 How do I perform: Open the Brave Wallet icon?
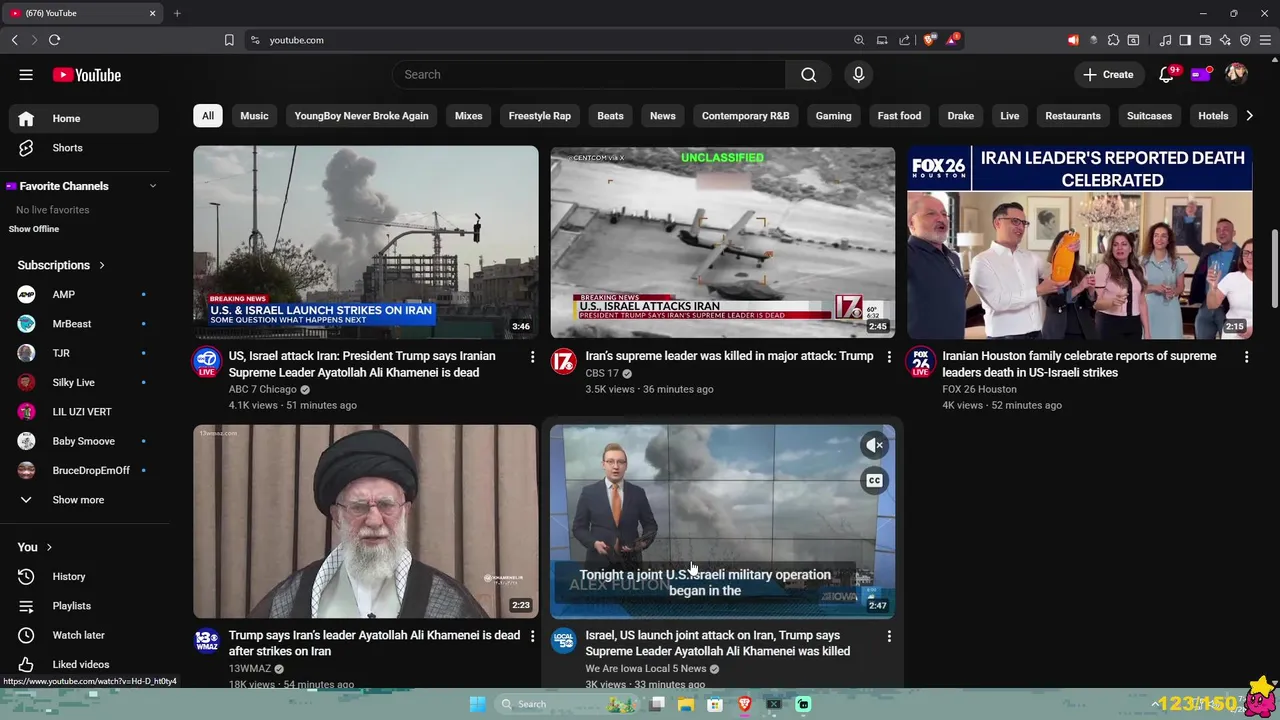(x=1205, y=40)
